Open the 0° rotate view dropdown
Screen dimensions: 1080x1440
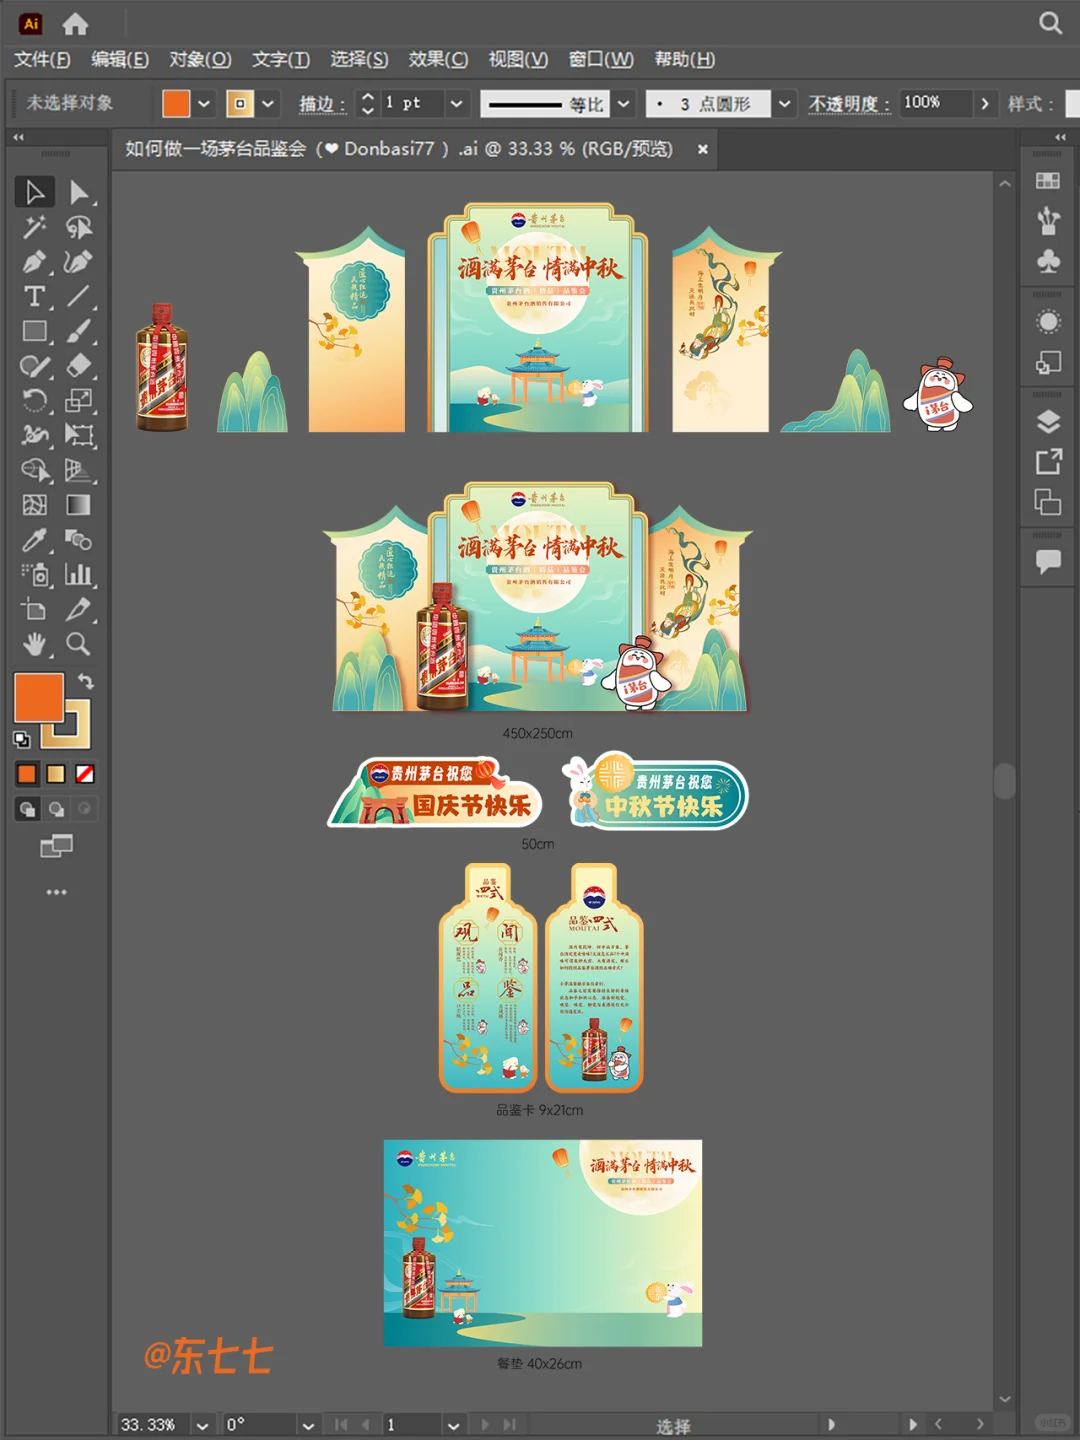click(308, 1425)
